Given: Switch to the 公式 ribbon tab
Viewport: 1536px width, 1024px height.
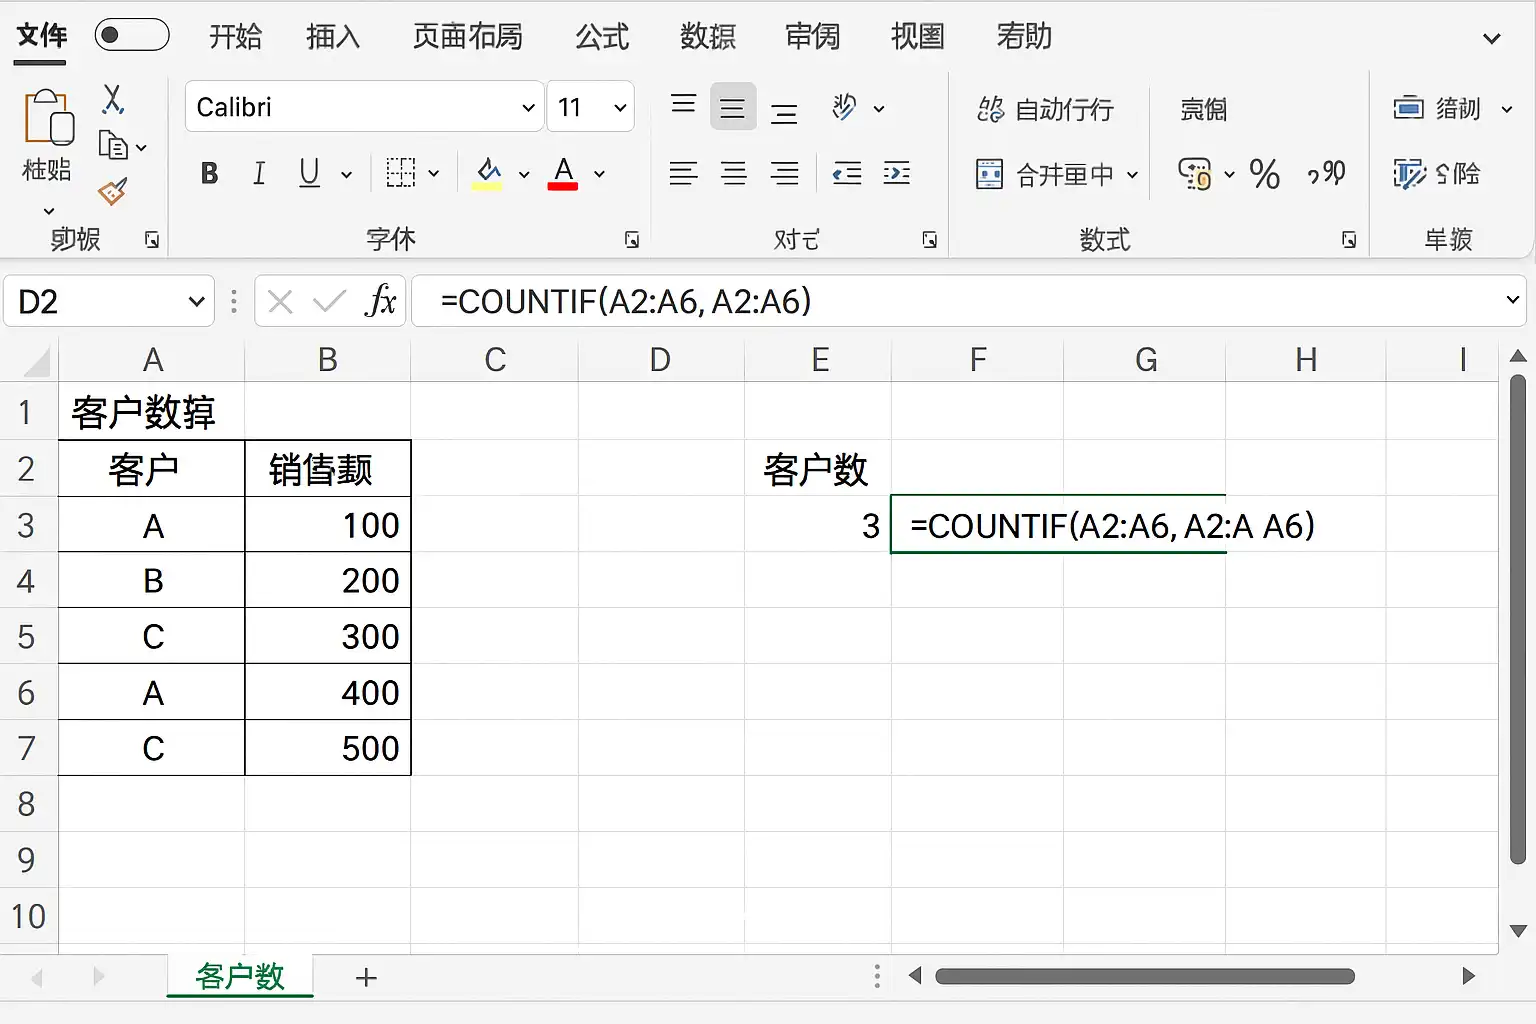Looking at the screenshot, I should tap(601, 36).
